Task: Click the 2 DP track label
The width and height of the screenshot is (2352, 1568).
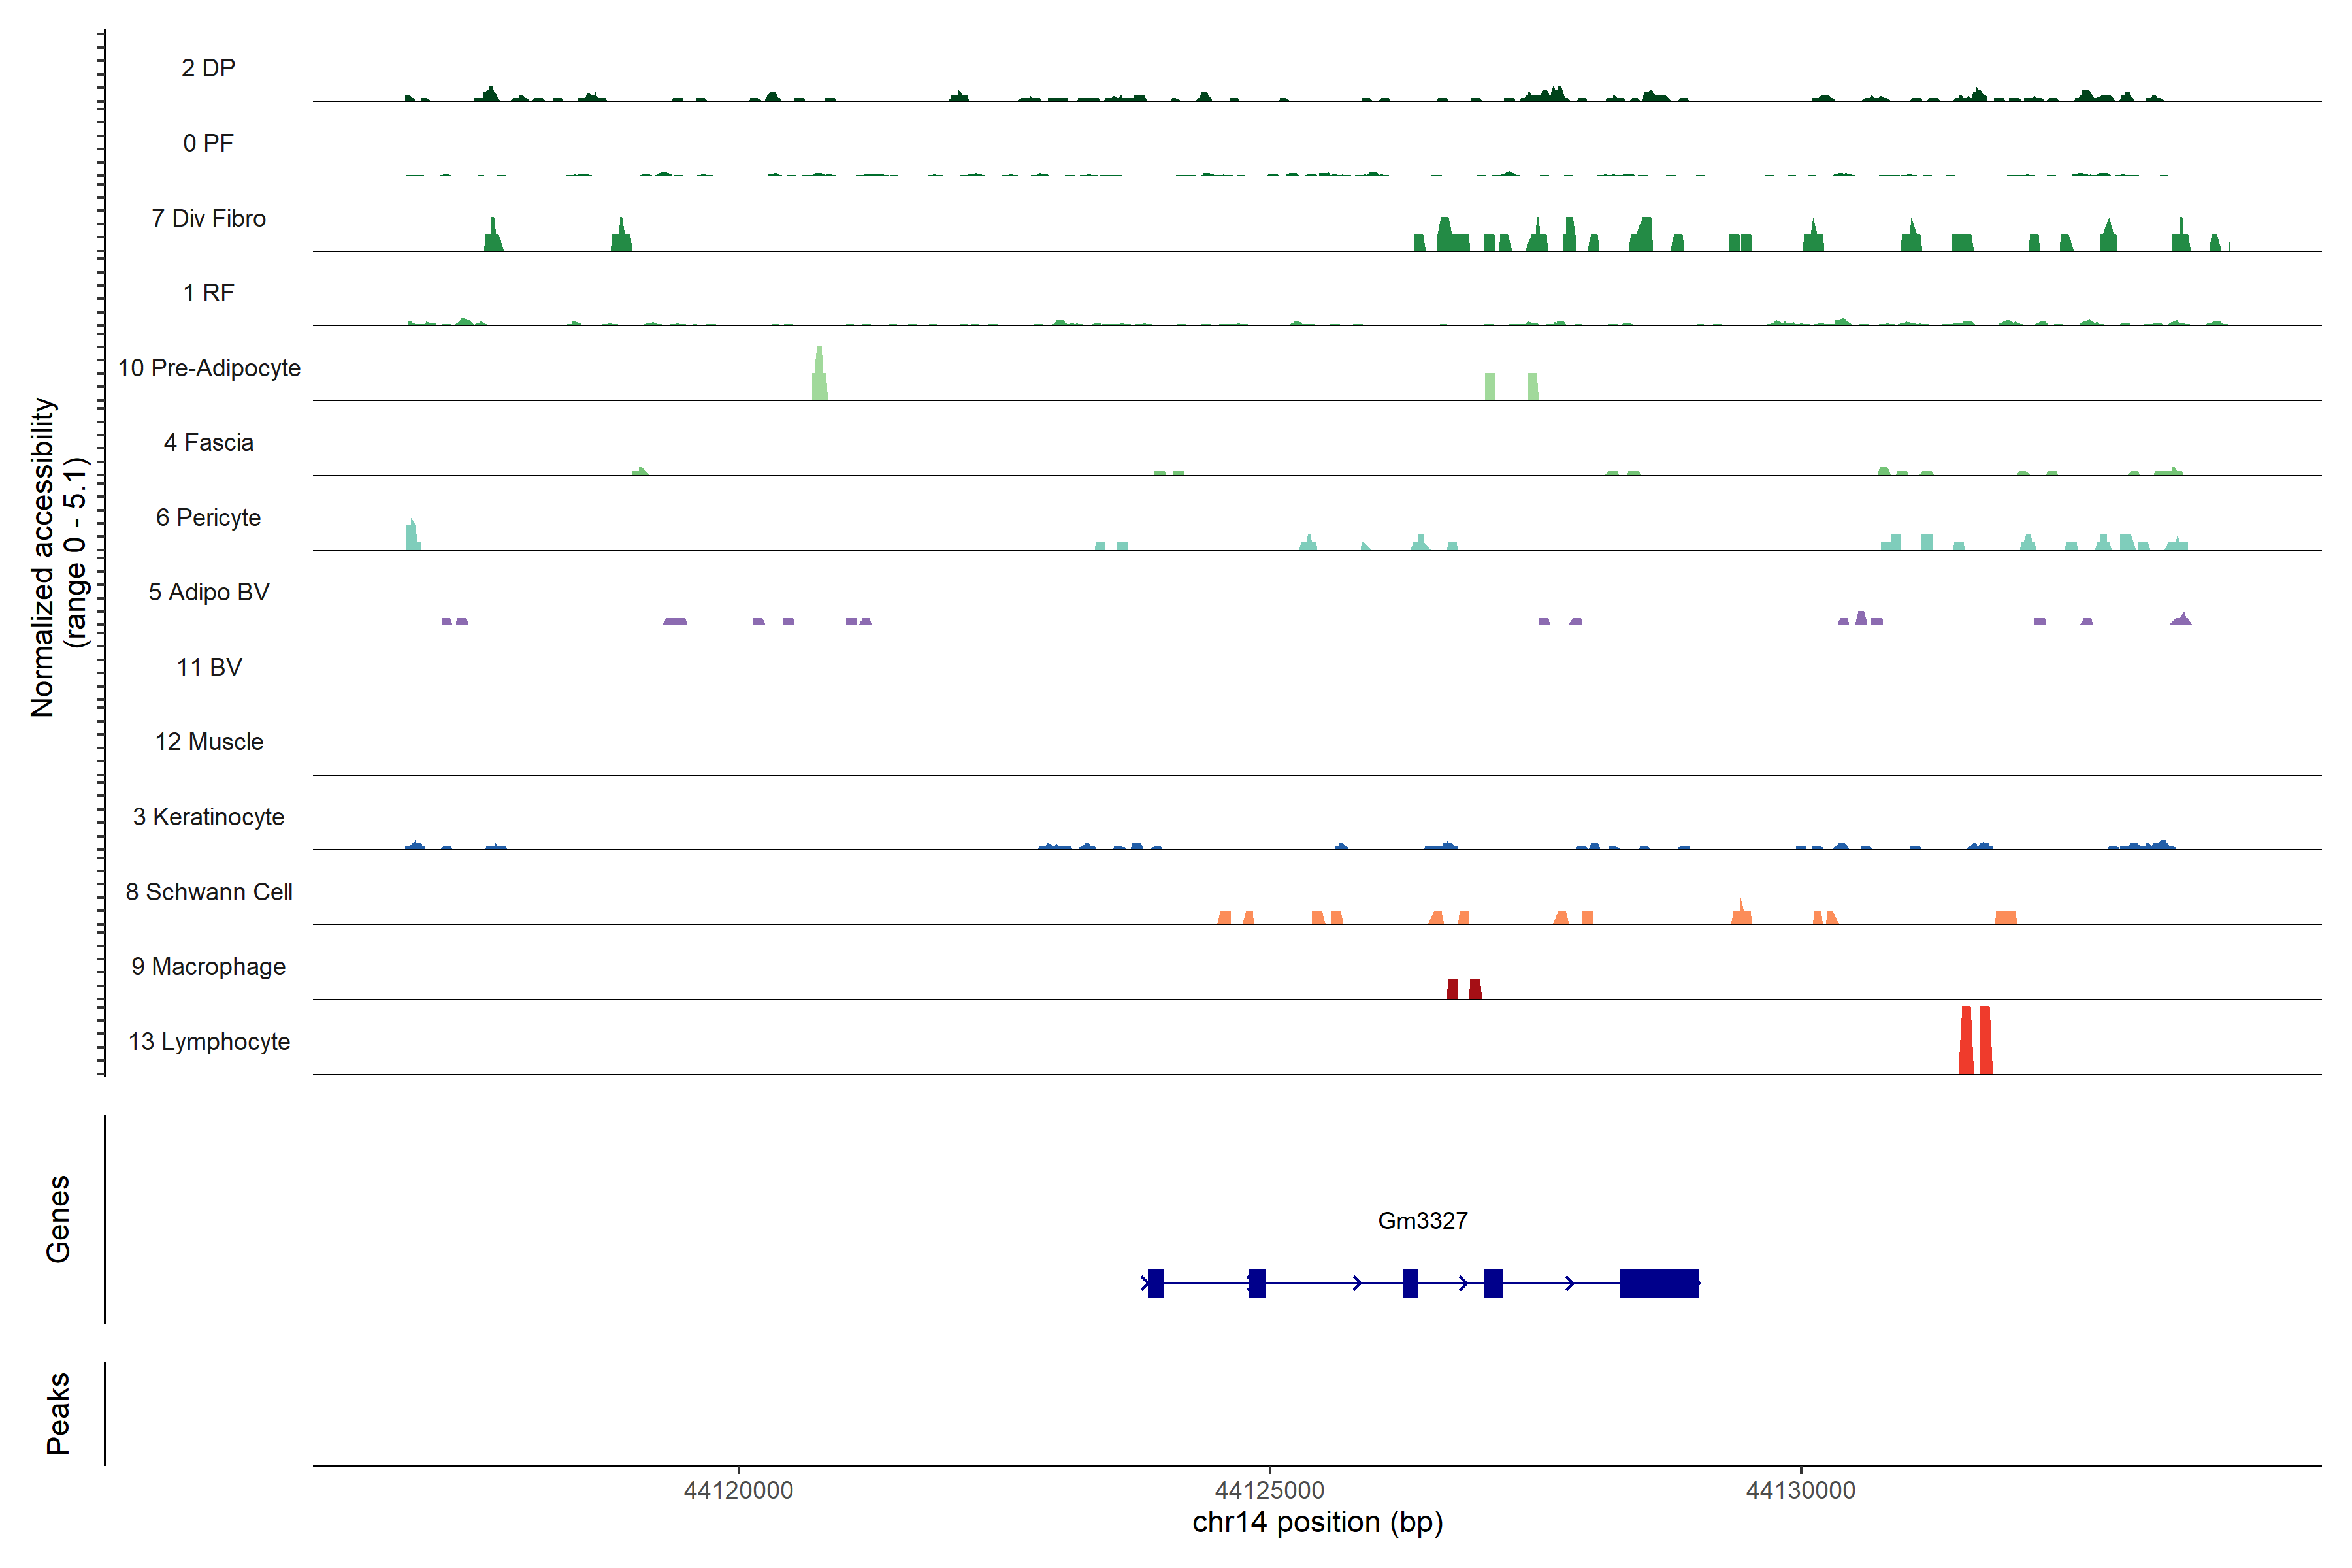Action: point(208,68)
